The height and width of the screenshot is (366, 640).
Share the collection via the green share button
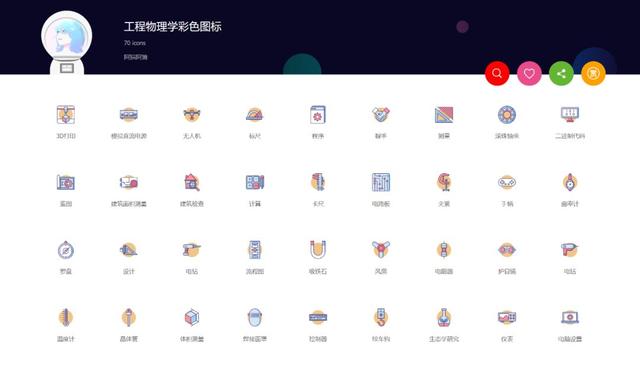(561, 73)
